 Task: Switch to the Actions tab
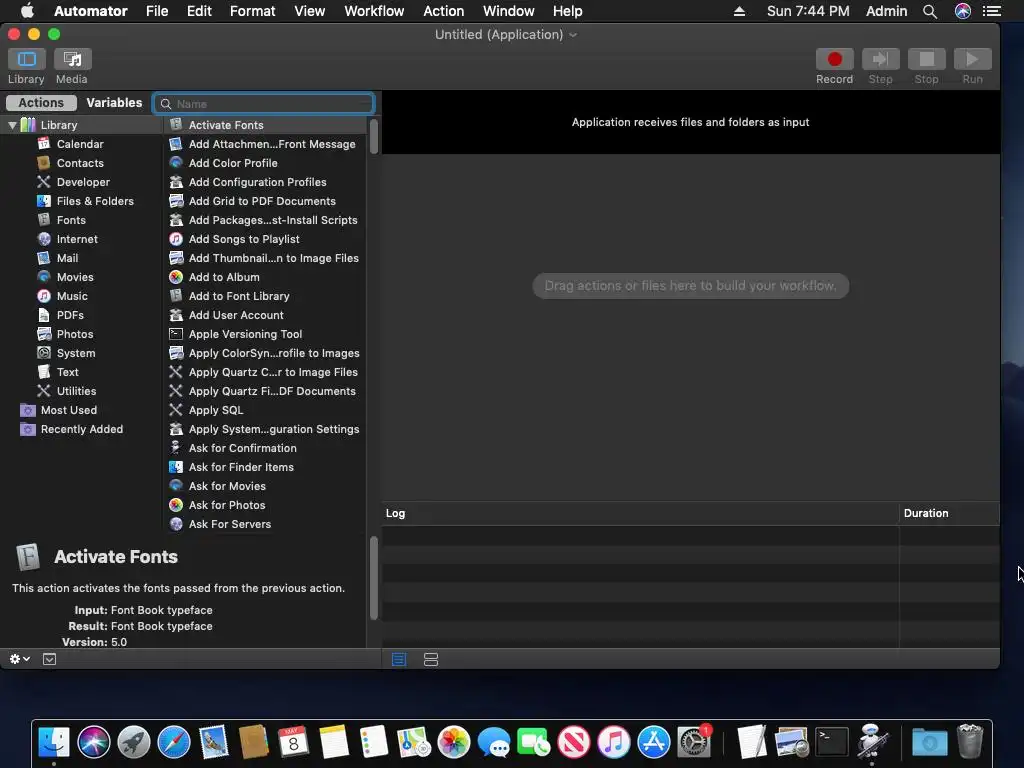point(41,103)
